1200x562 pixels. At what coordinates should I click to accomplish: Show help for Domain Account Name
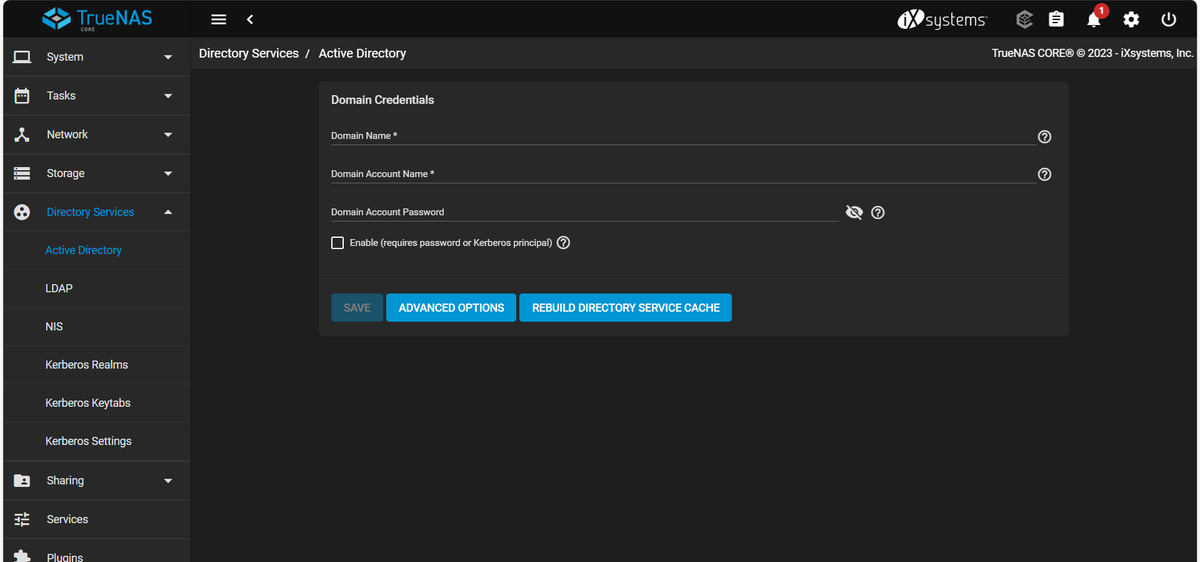[1045, 174]
